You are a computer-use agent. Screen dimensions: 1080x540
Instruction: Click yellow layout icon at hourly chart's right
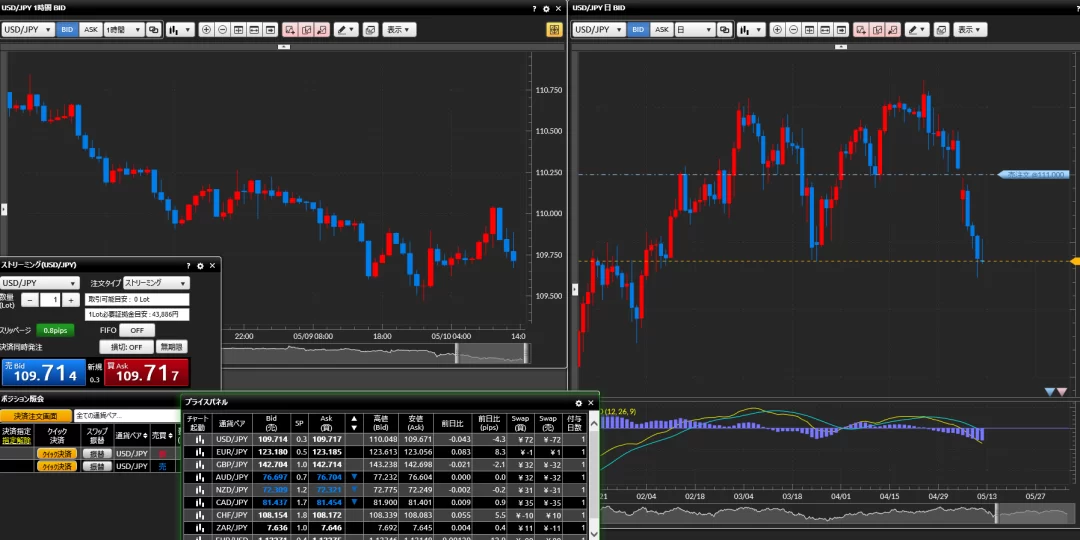pyautogui.click(x=554, y=30)
